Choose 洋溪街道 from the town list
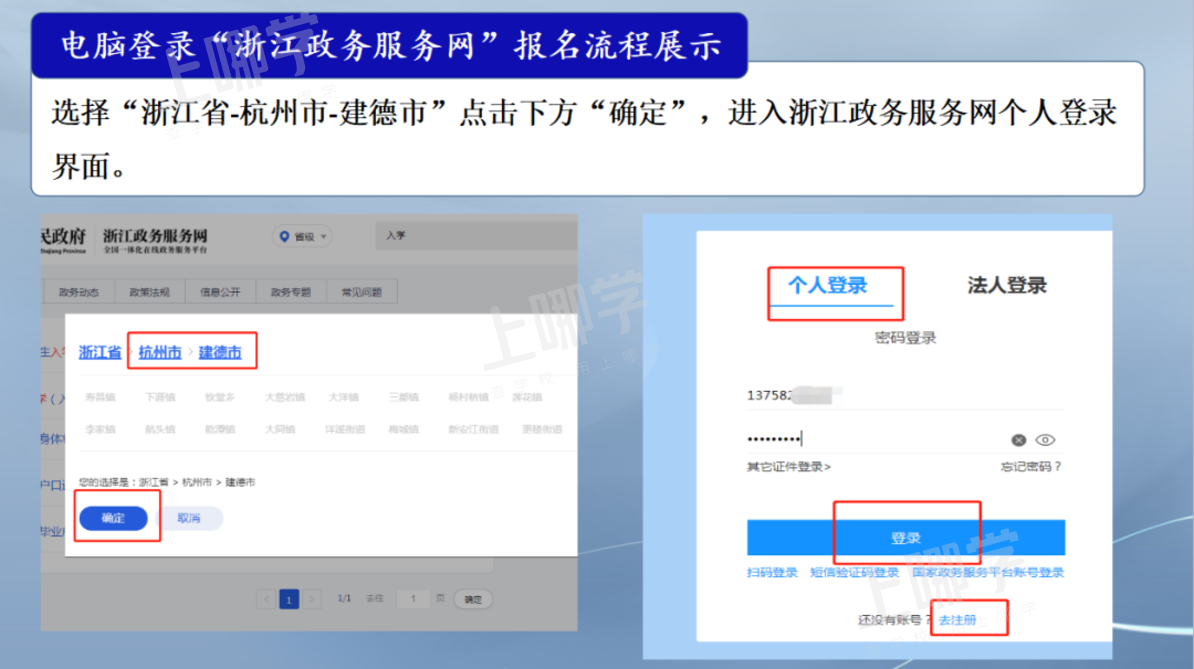 (x=345, y=429)
